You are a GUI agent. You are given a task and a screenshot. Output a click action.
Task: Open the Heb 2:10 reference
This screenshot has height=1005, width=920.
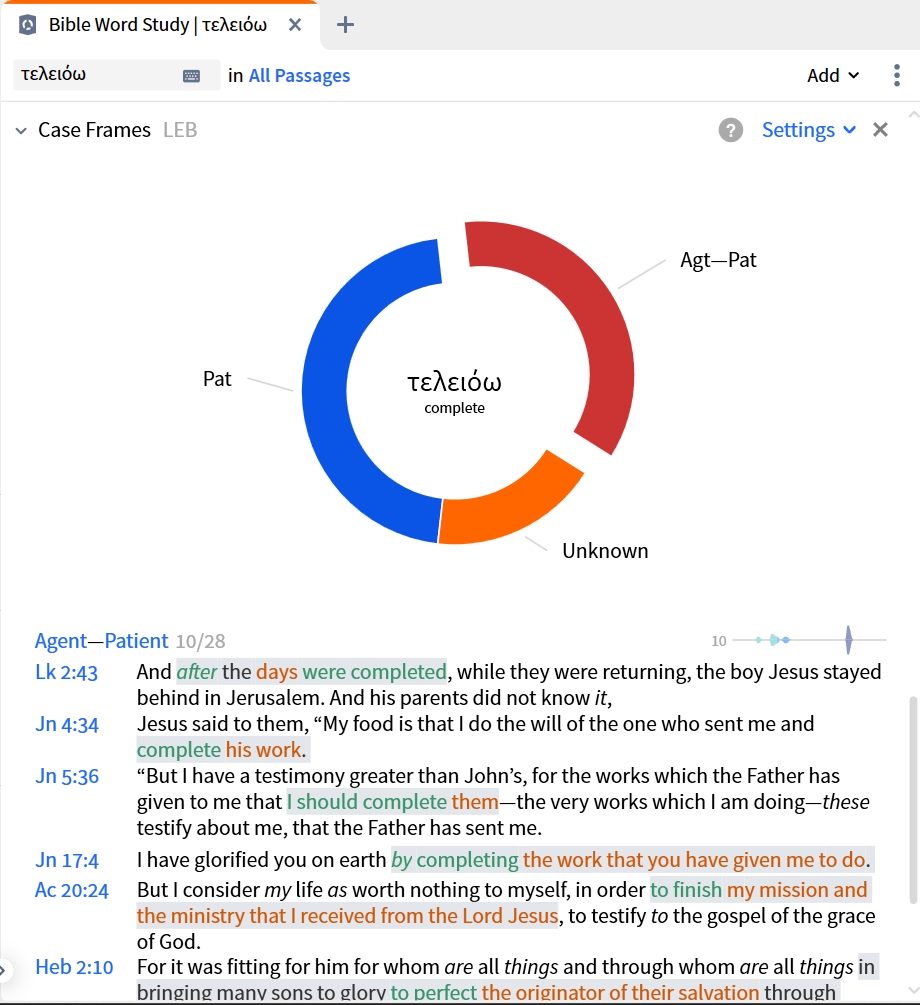(74, 967)
